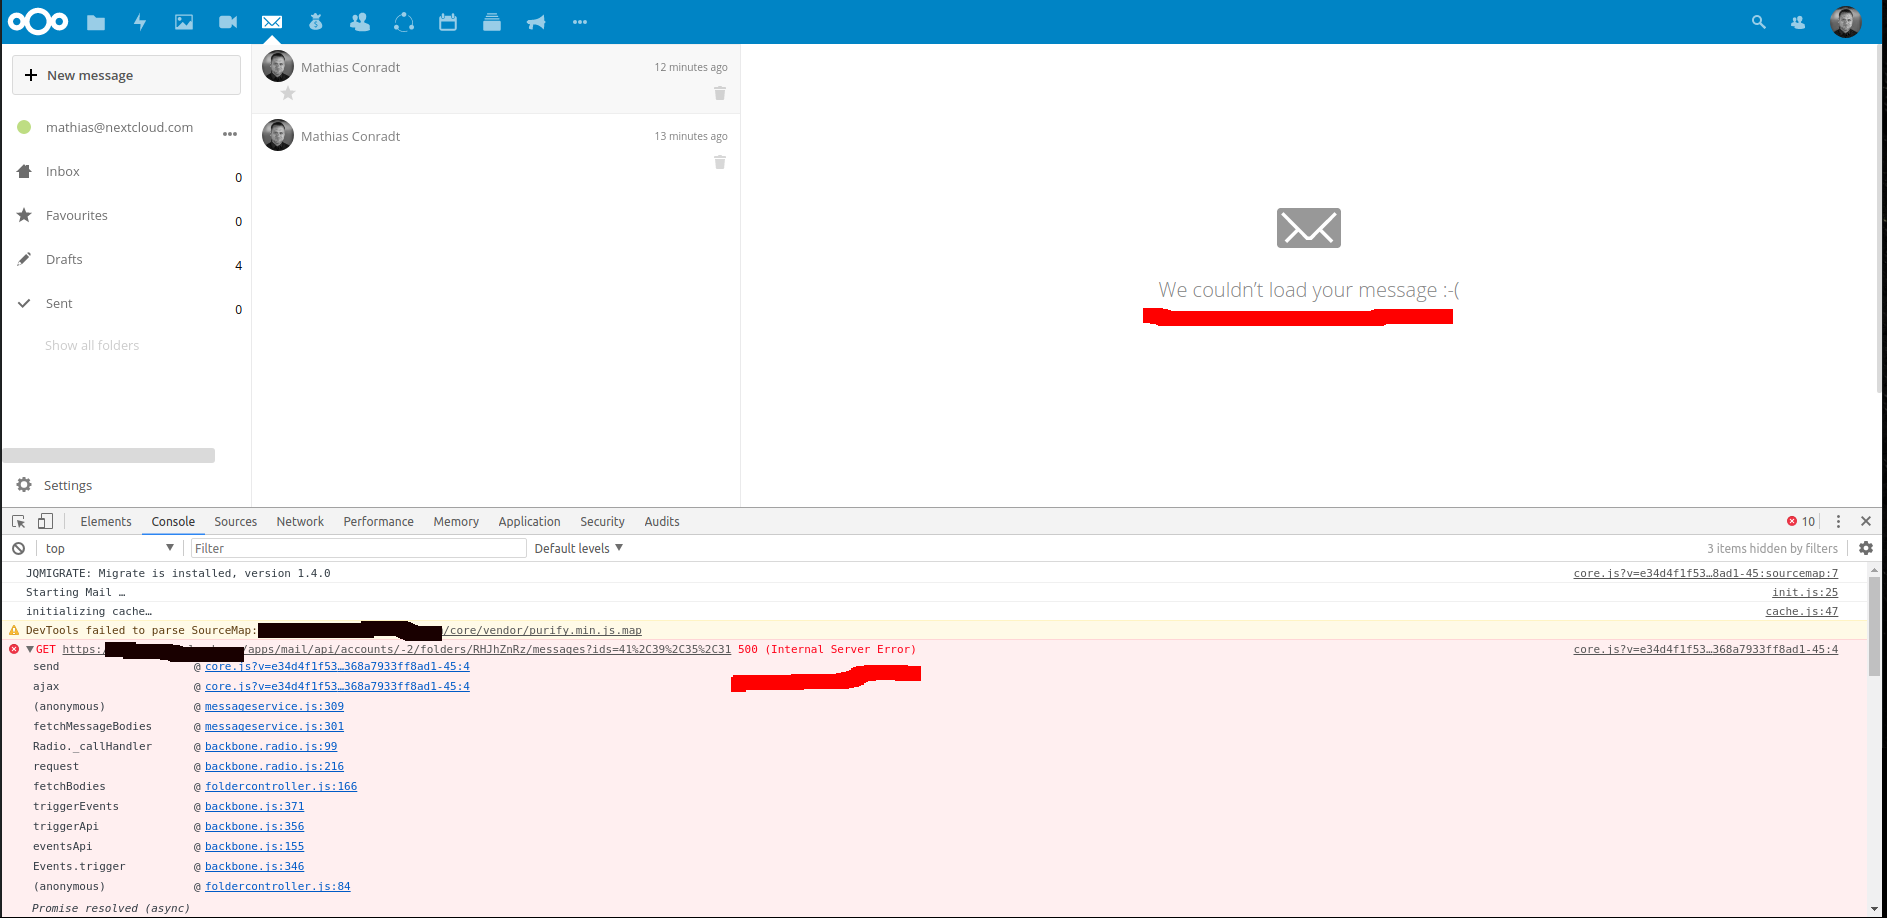
Task: Open the Files app icon
Action: point(96,22)
